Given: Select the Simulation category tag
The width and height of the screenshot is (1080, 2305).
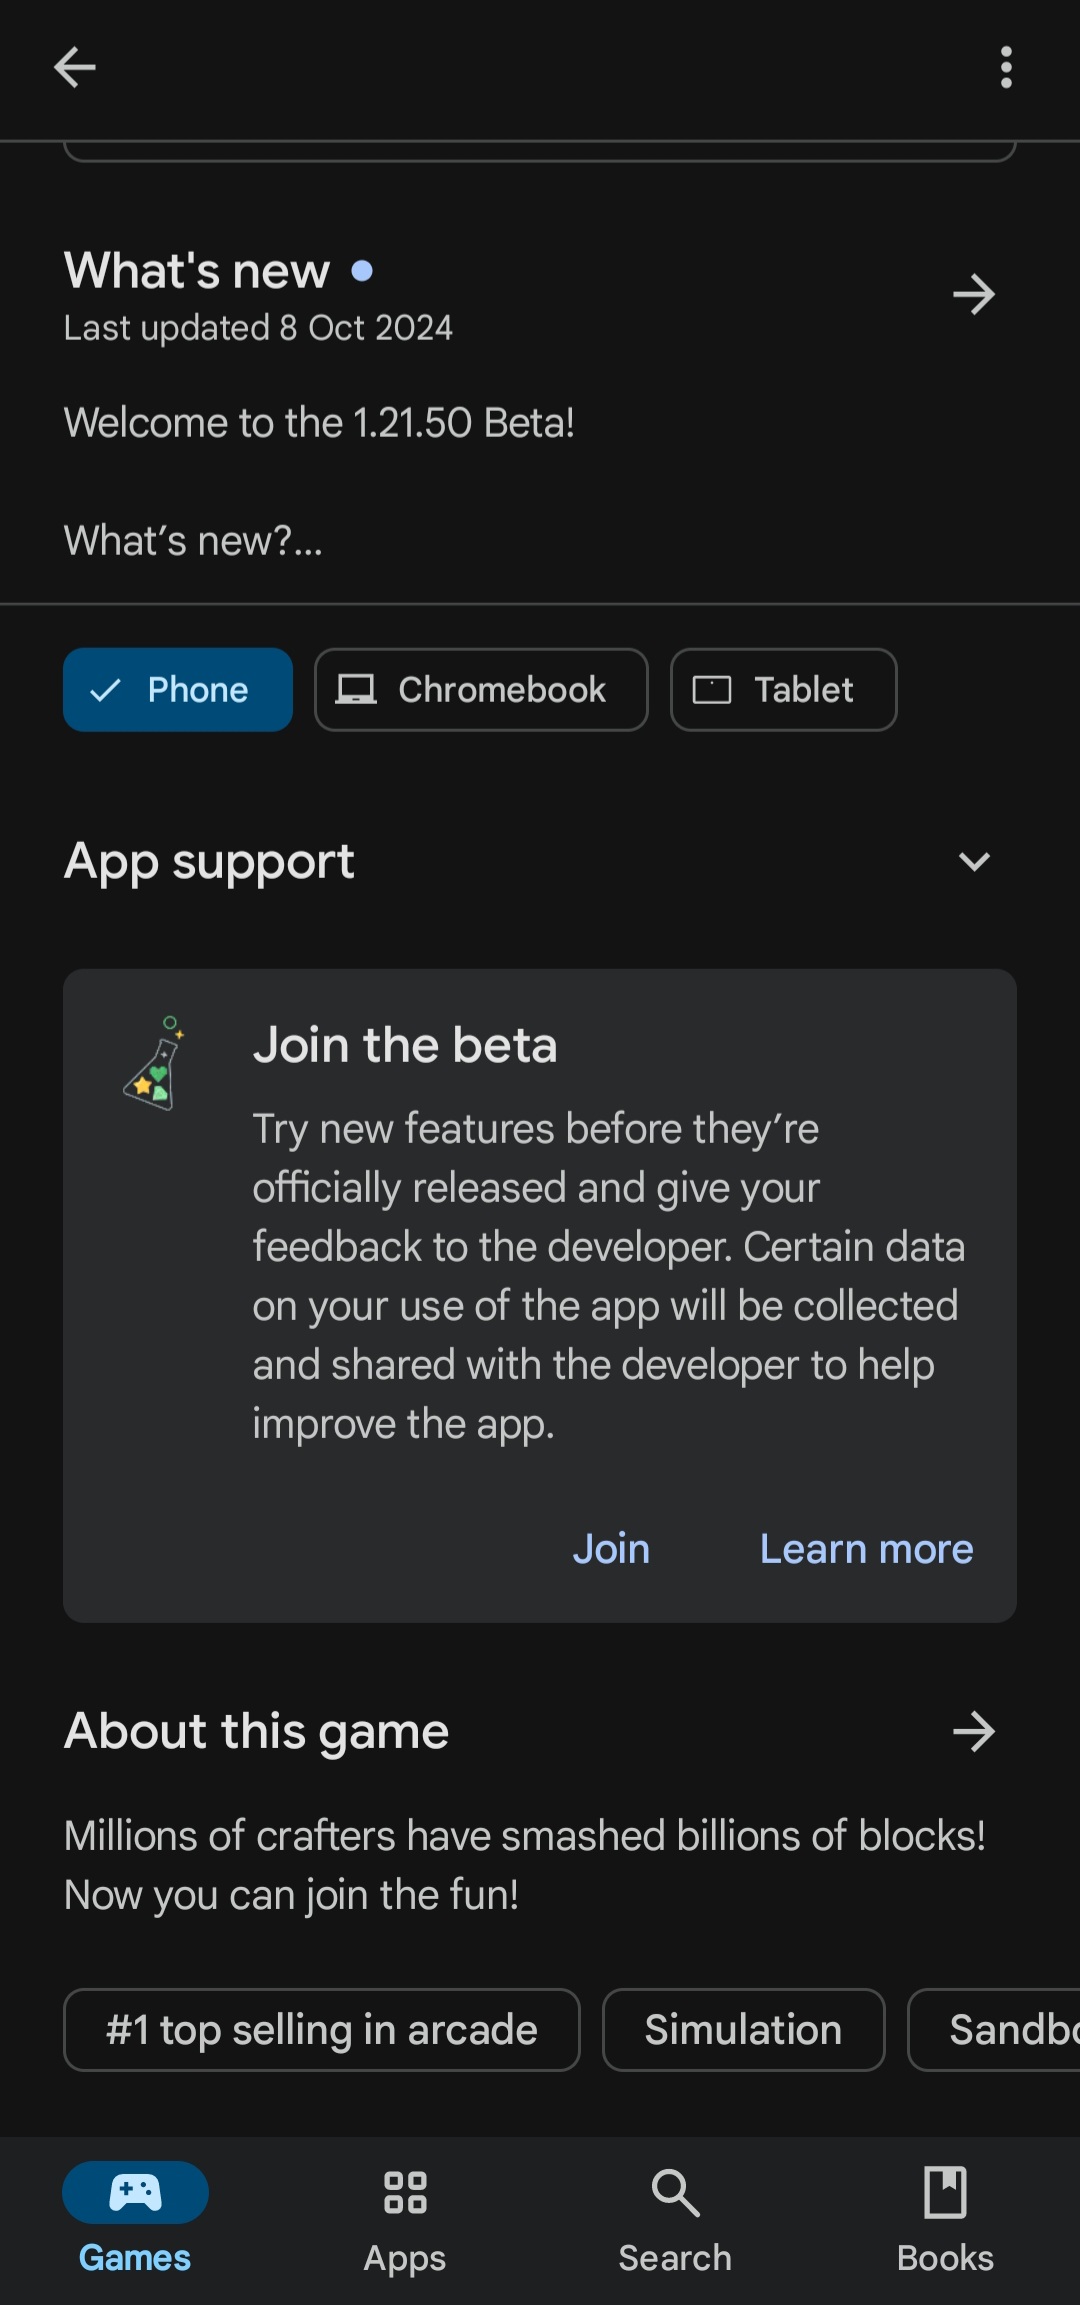Looking at the screenshot, I should pos(743,2030).
